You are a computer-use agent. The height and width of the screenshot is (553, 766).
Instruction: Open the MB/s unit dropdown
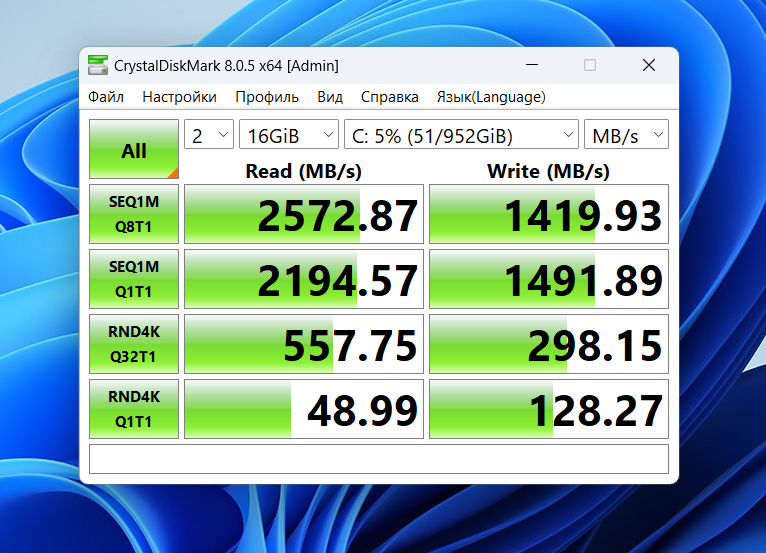point(626,134)
